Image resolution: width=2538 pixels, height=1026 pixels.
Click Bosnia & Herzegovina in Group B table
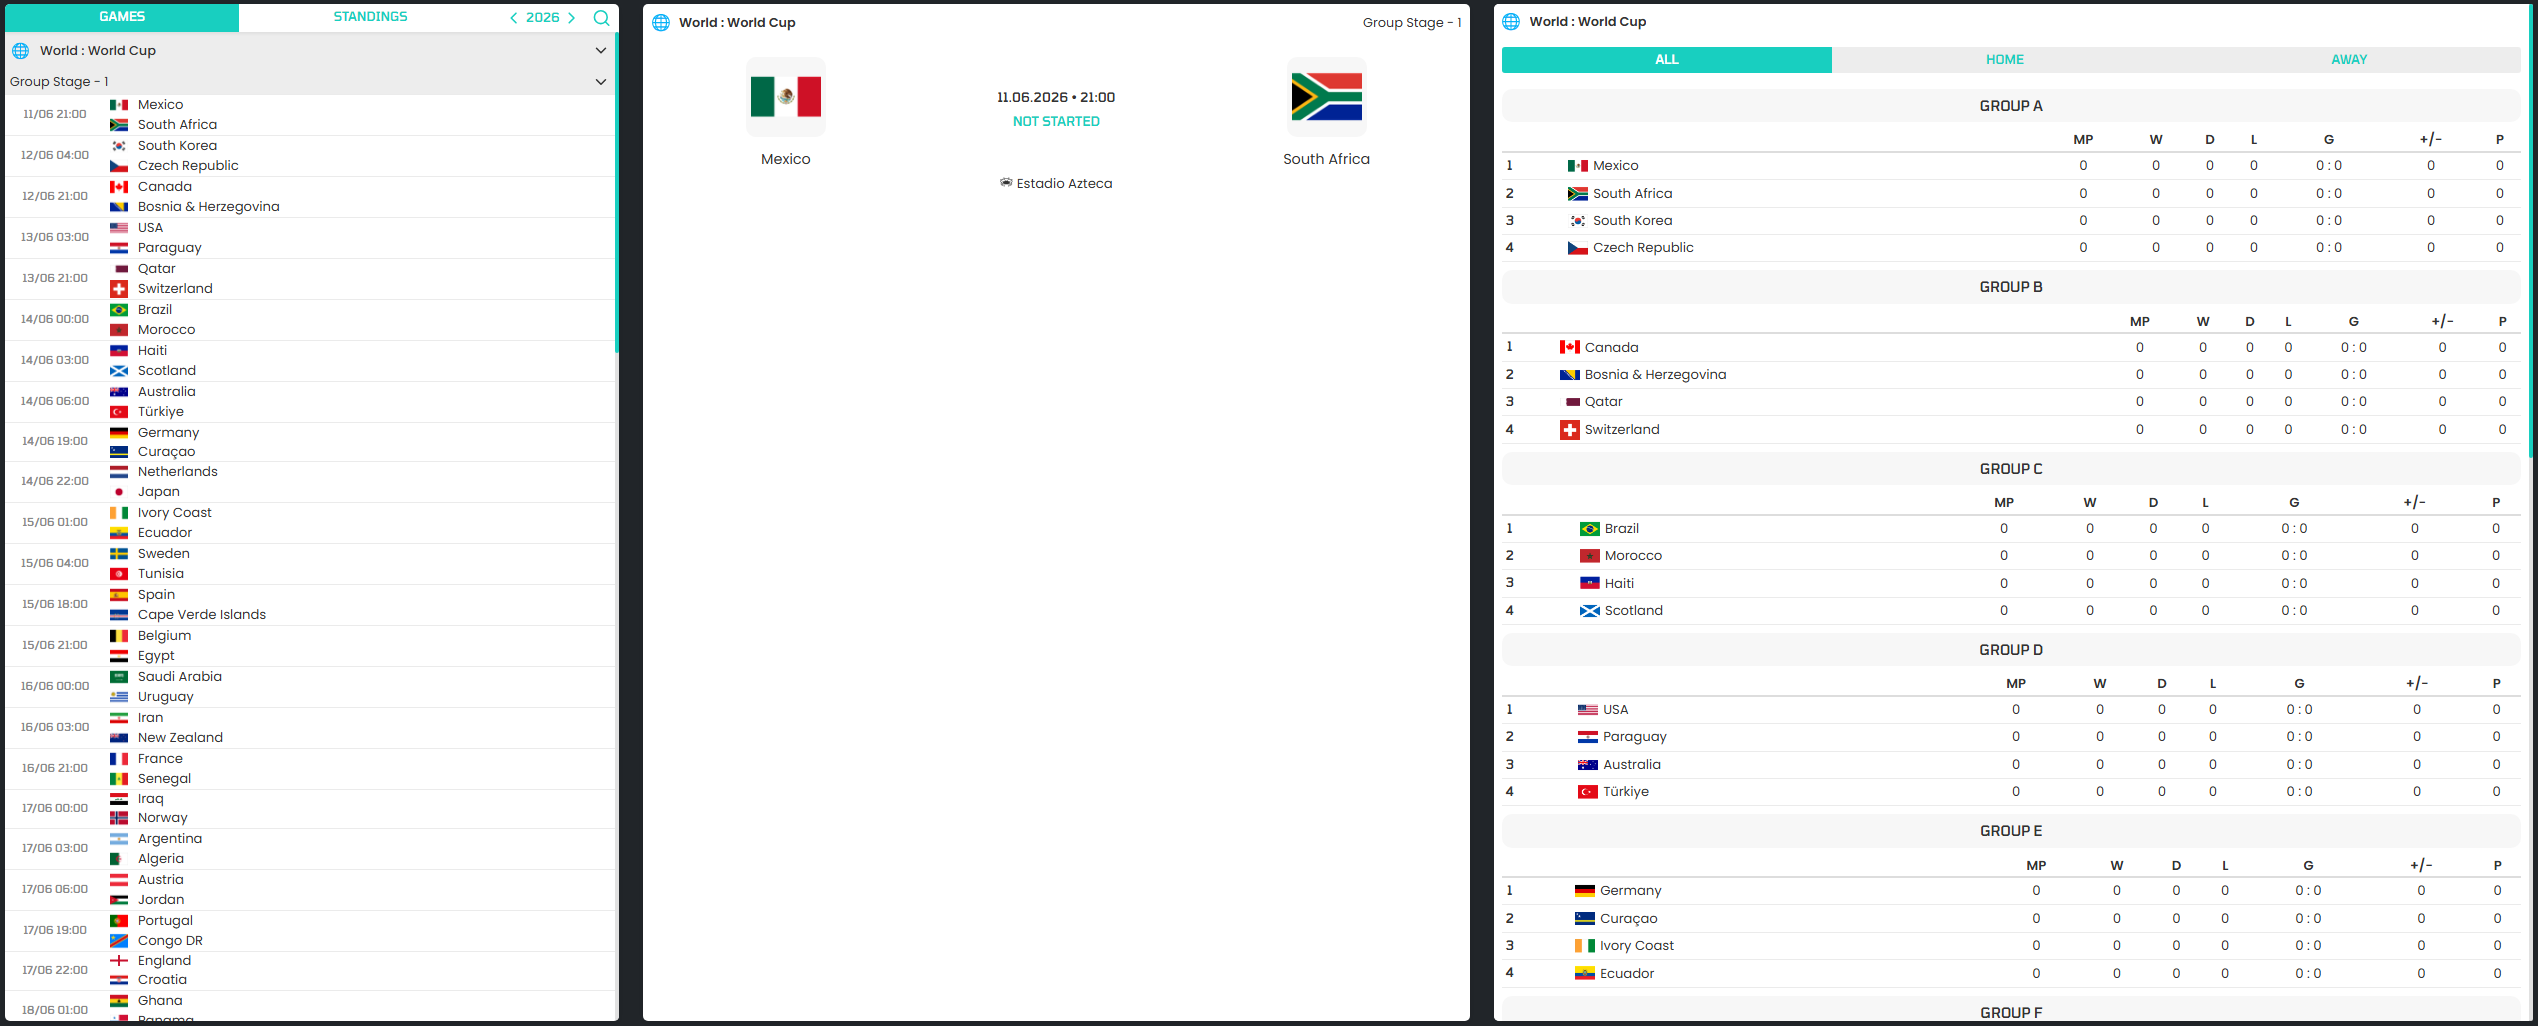tap(1655, 375)
